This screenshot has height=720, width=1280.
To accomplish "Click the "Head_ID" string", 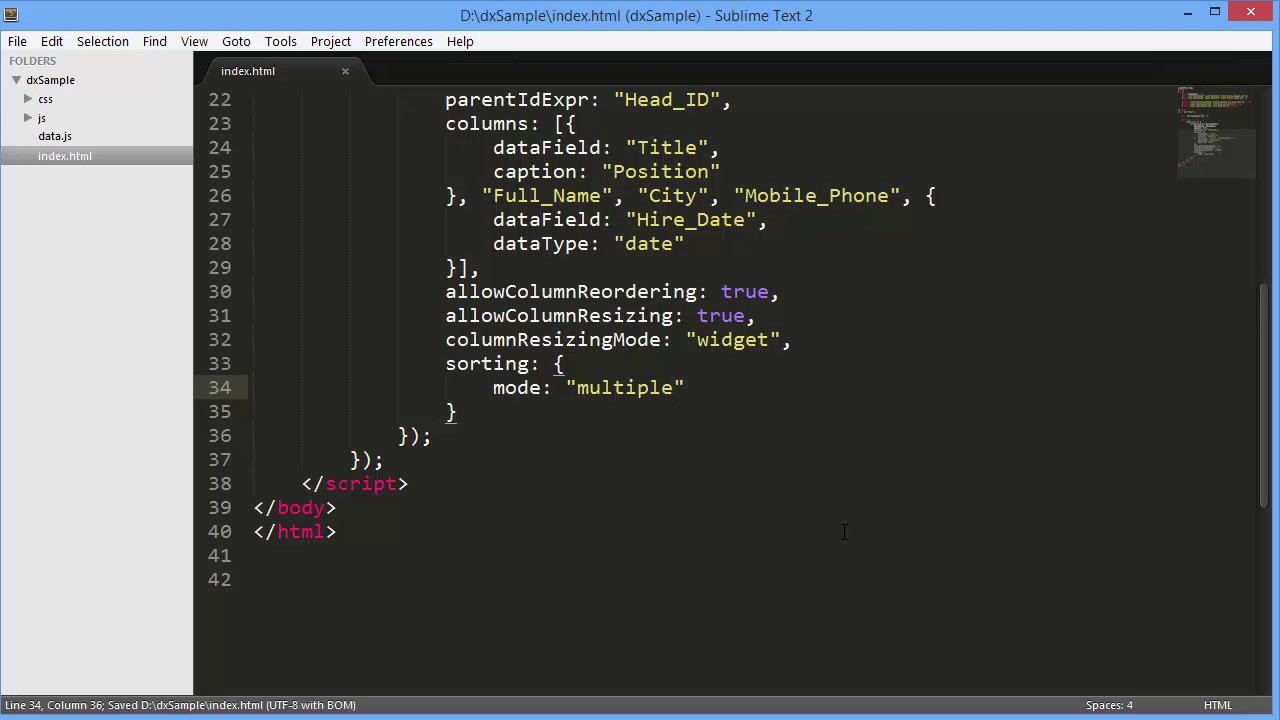I will click(667, 100).
